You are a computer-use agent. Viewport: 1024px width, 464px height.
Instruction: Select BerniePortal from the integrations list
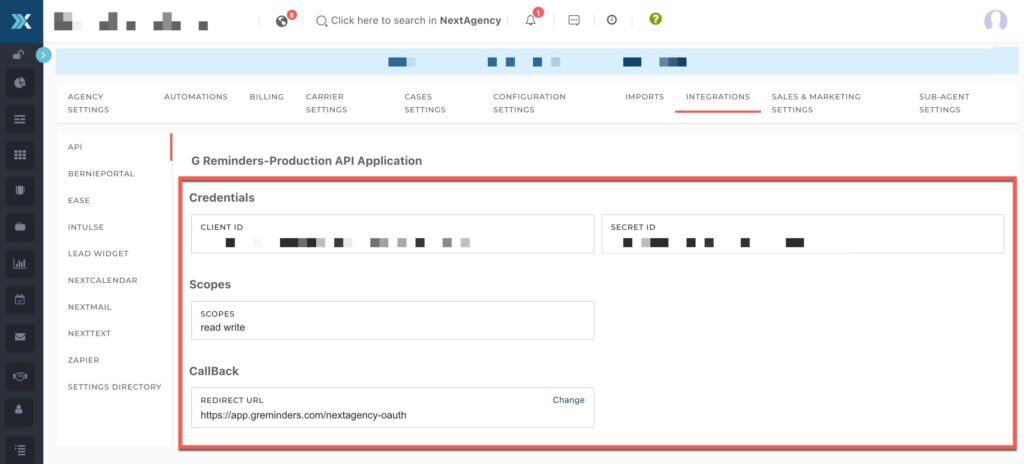tap(101, 174)
